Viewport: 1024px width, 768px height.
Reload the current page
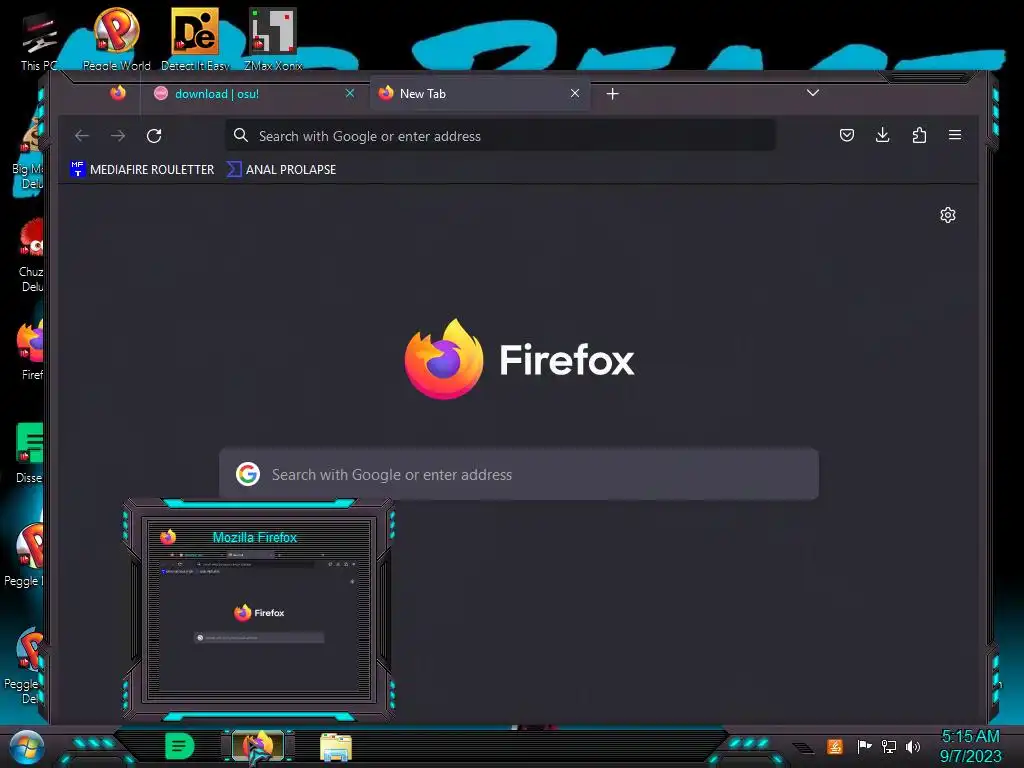(154, 136)
